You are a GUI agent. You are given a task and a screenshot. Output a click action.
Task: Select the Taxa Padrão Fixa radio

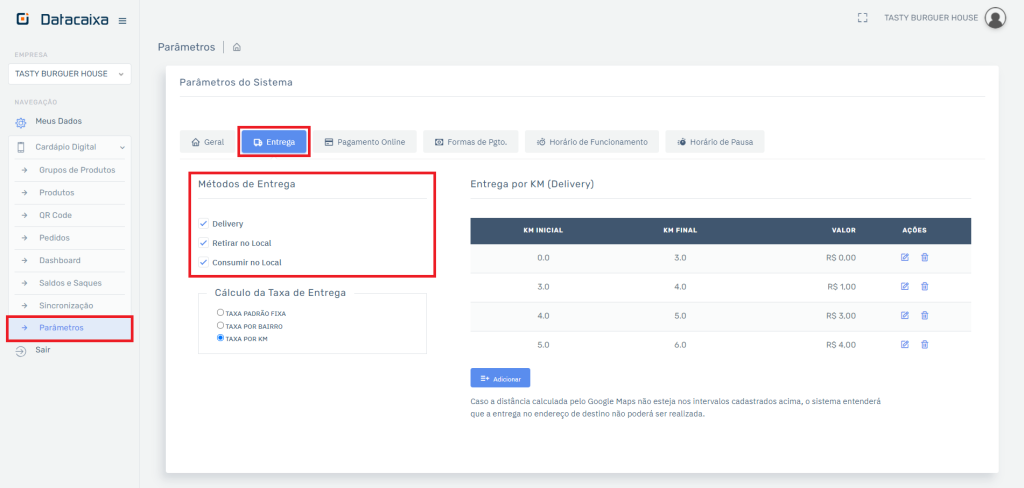pyautogui.click(x=220, y=313)
